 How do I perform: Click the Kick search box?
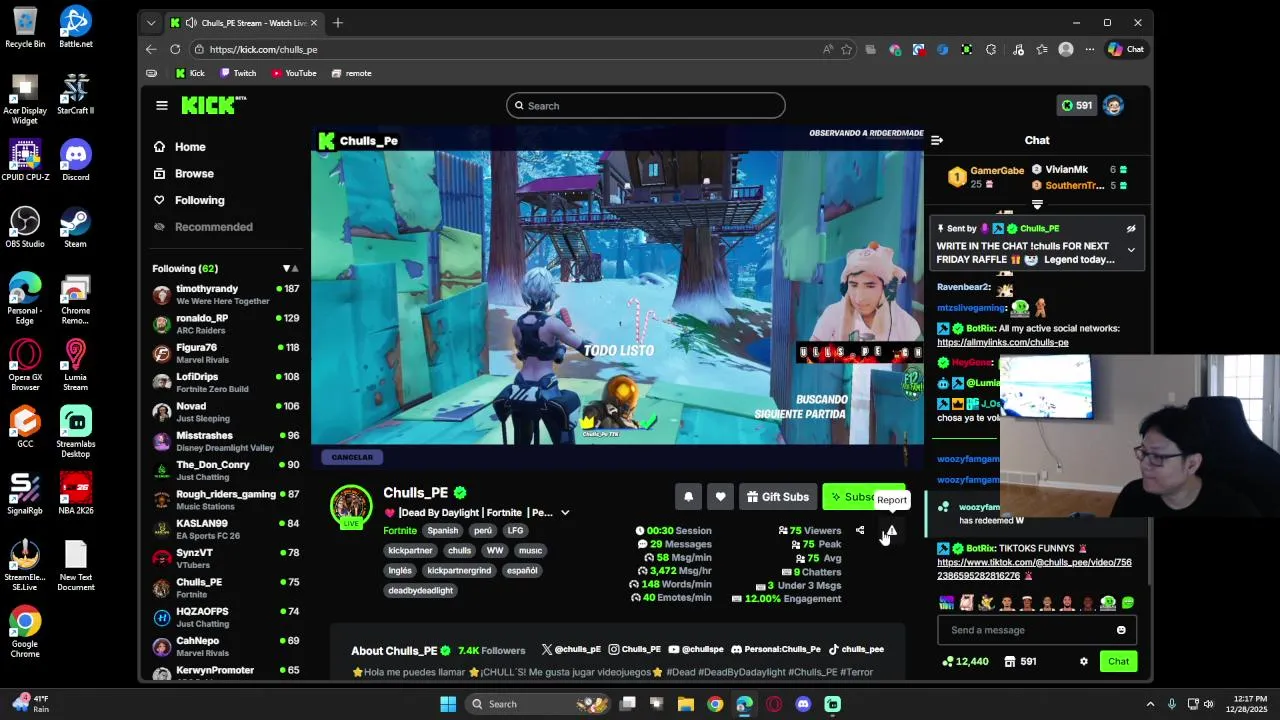point(645,105)
